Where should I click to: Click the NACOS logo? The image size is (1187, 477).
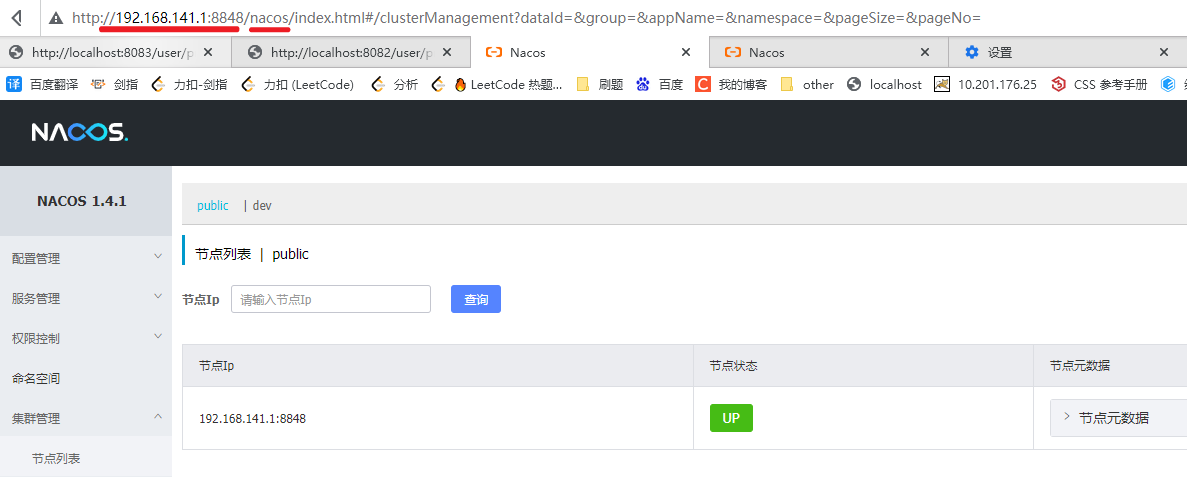coord(79,133)
